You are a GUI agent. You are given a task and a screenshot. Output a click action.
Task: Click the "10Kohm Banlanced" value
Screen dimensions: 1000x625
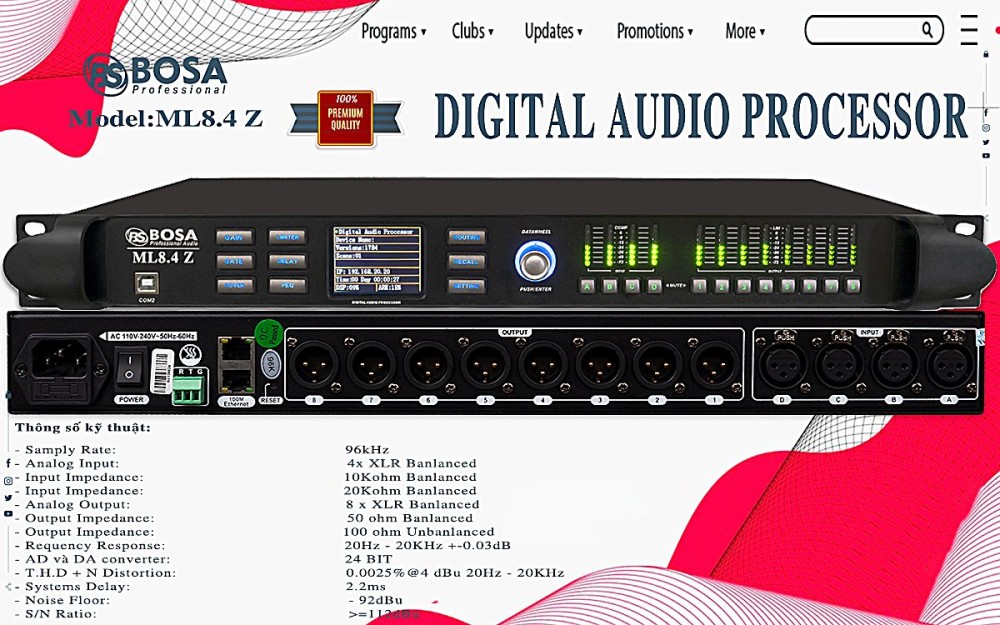pos(410,477)
